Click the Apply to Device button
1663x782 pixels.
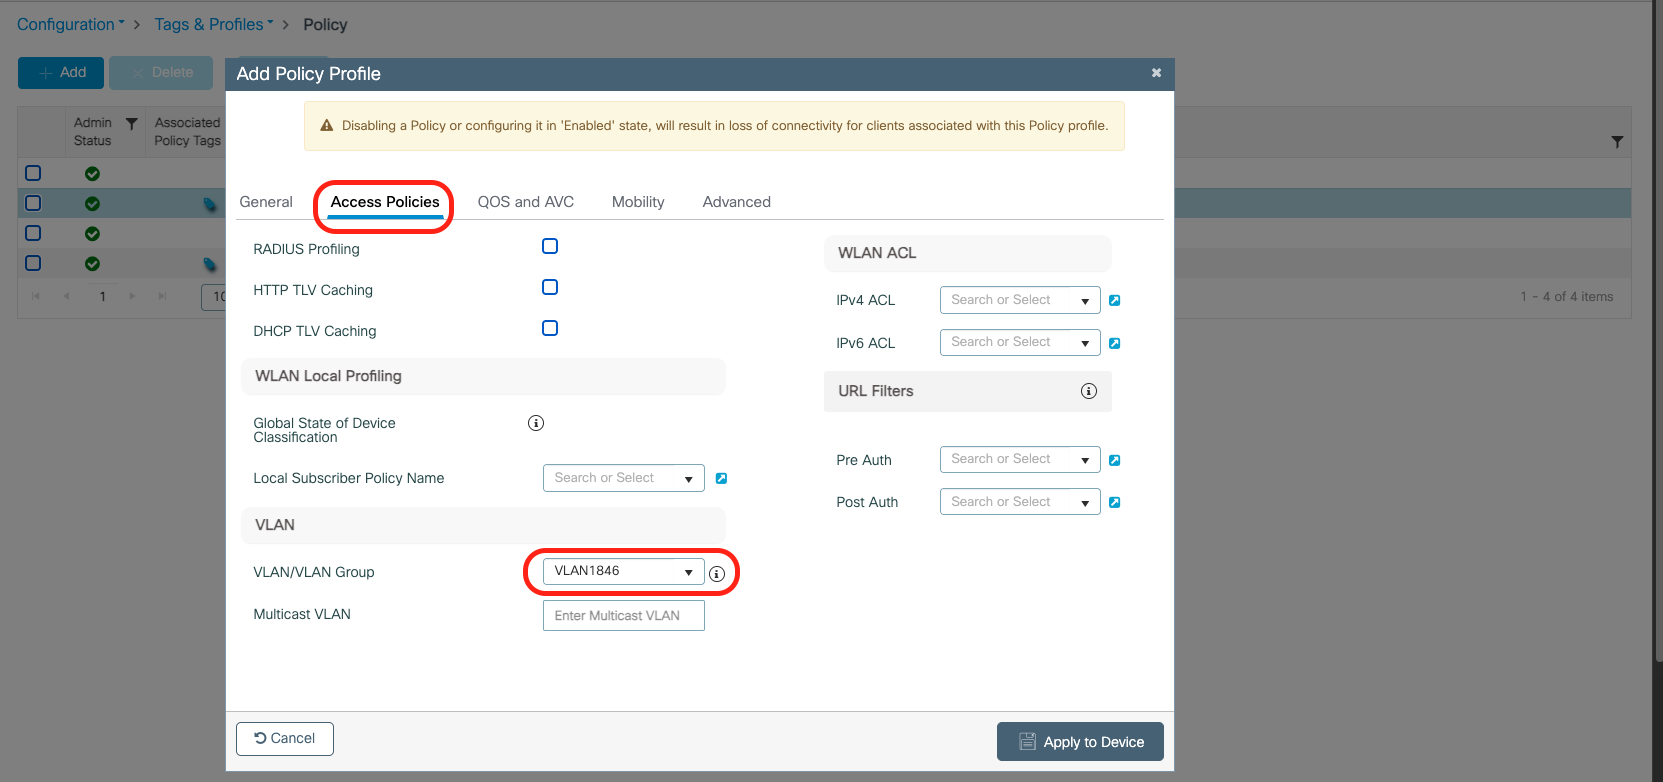point(1080,742)
